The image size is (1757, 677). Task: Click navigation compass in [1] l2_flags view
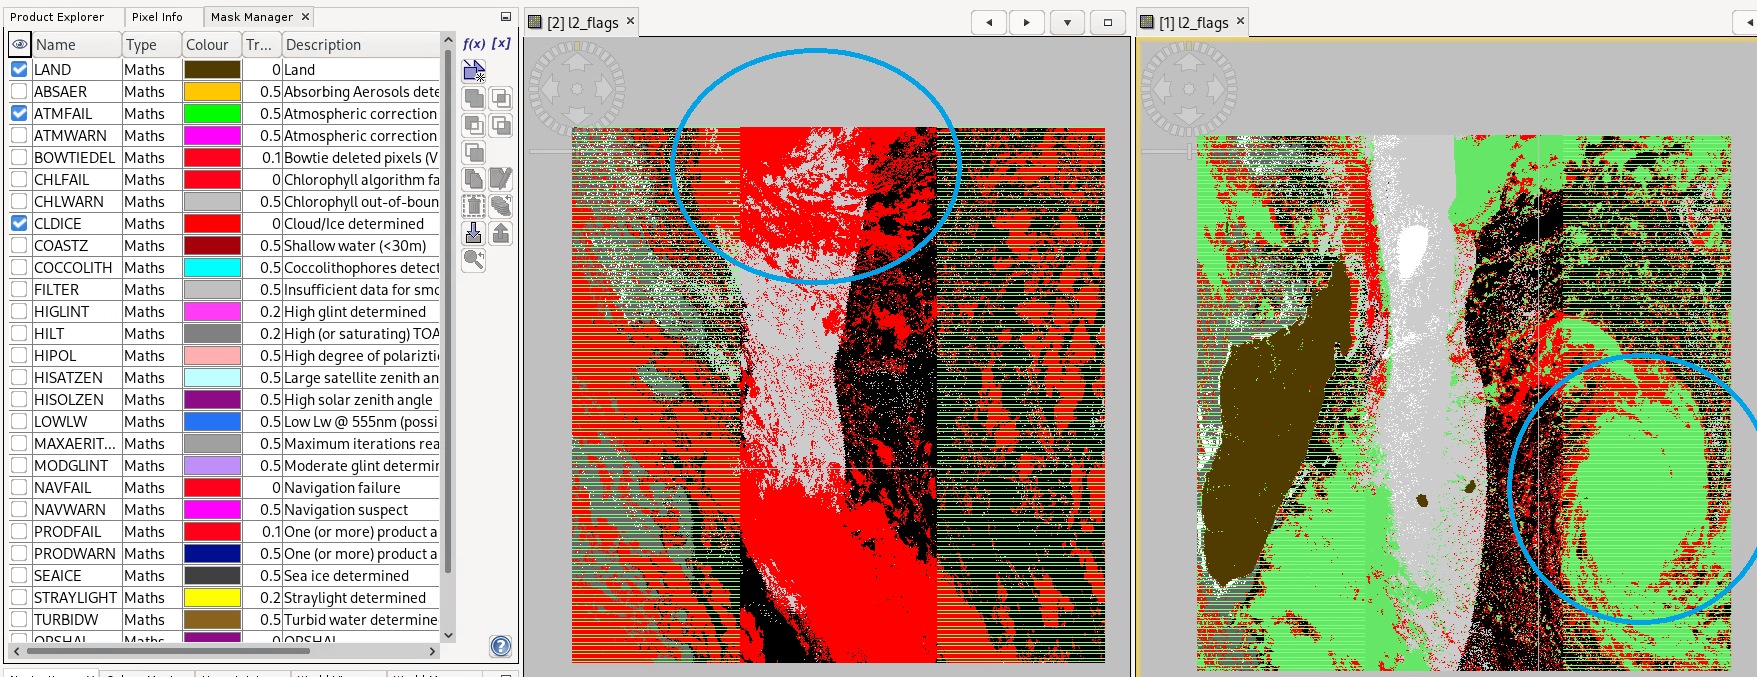[1189, 89]
